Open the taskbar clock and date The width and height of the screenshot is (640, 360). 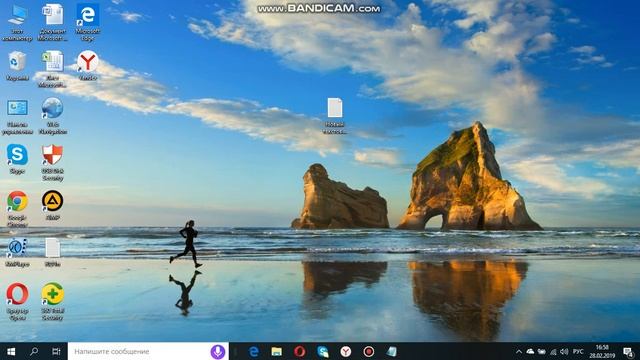point(602,351)
